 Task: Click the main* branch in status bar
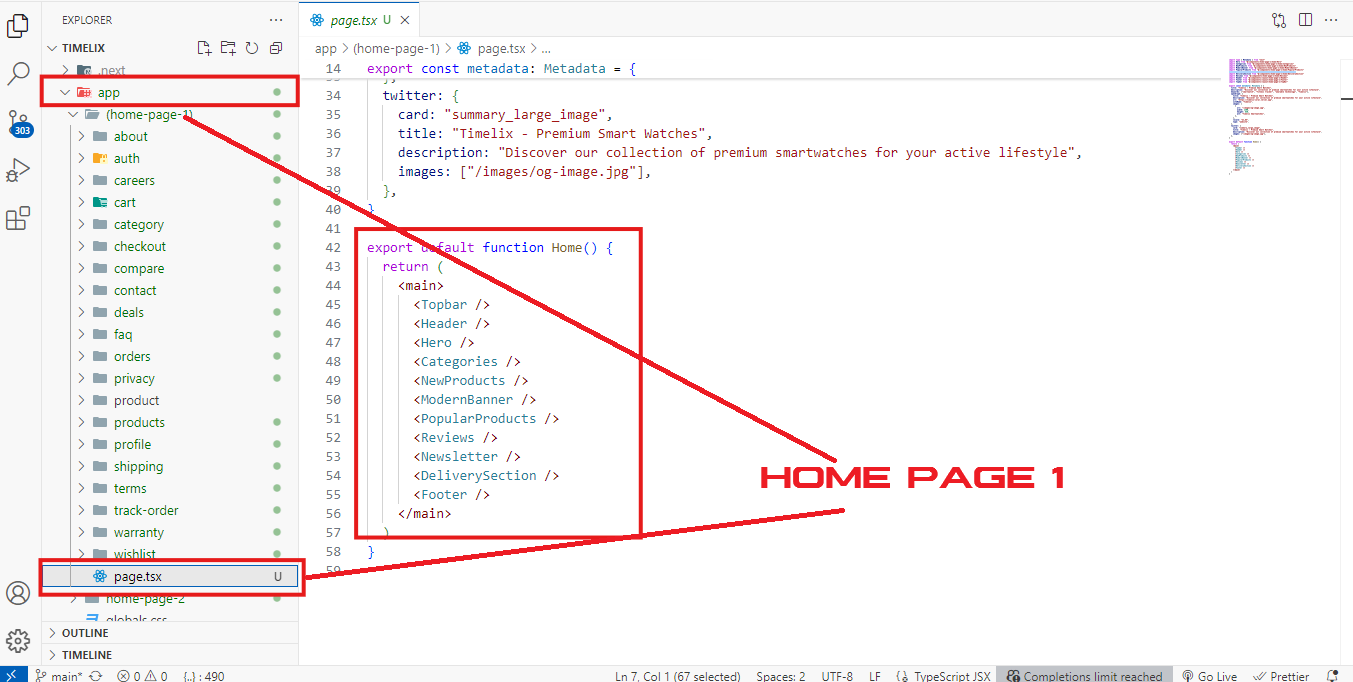[58, 676]
